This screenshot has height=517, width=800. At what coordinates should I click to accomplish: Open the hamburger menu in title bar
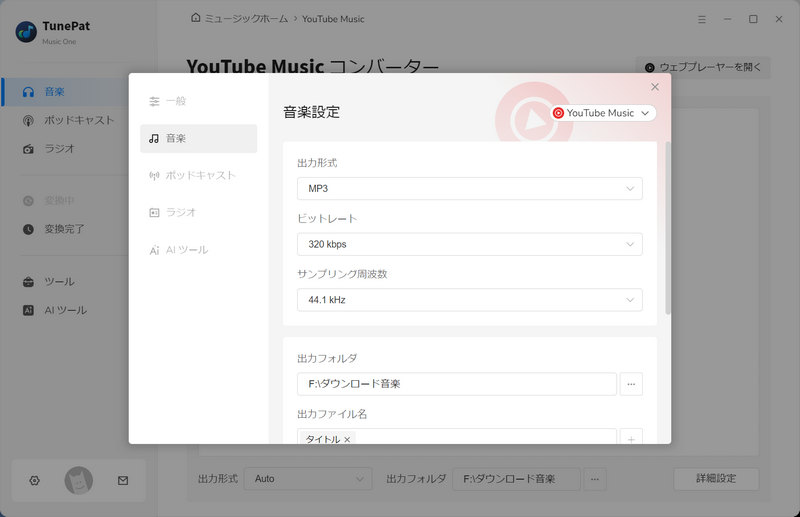point(702,19)
